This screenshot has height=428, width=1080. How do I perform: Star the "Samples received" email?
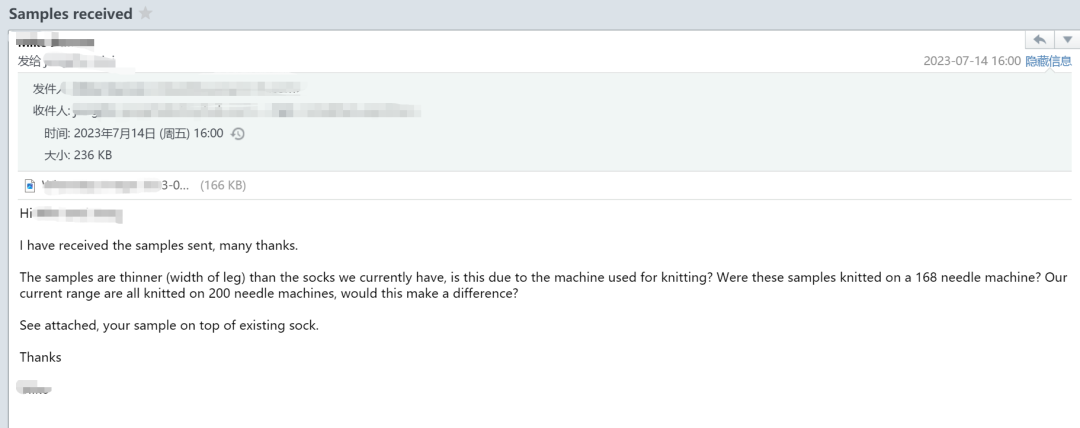point(145,13)
